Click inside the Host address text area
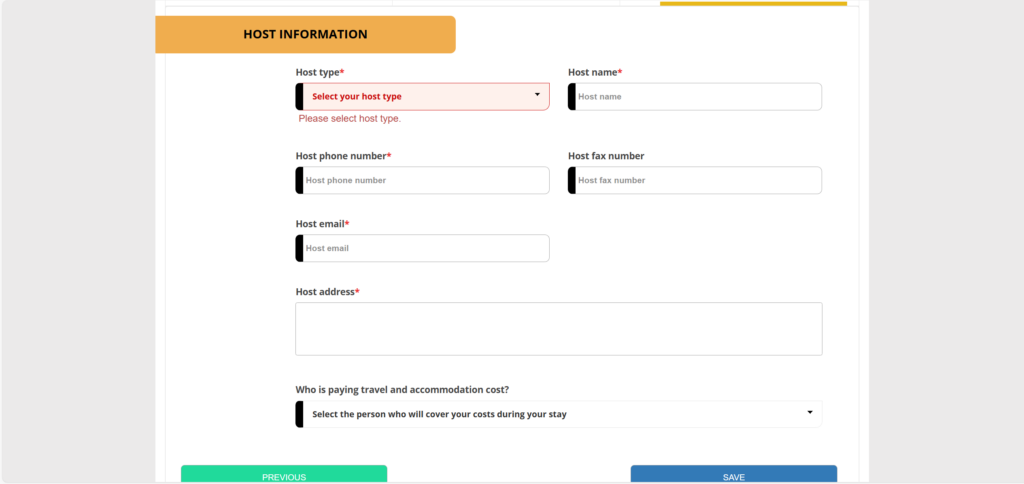Viewport: 1024px width, 484px height. pyautogui.click(x=558, y=329)
